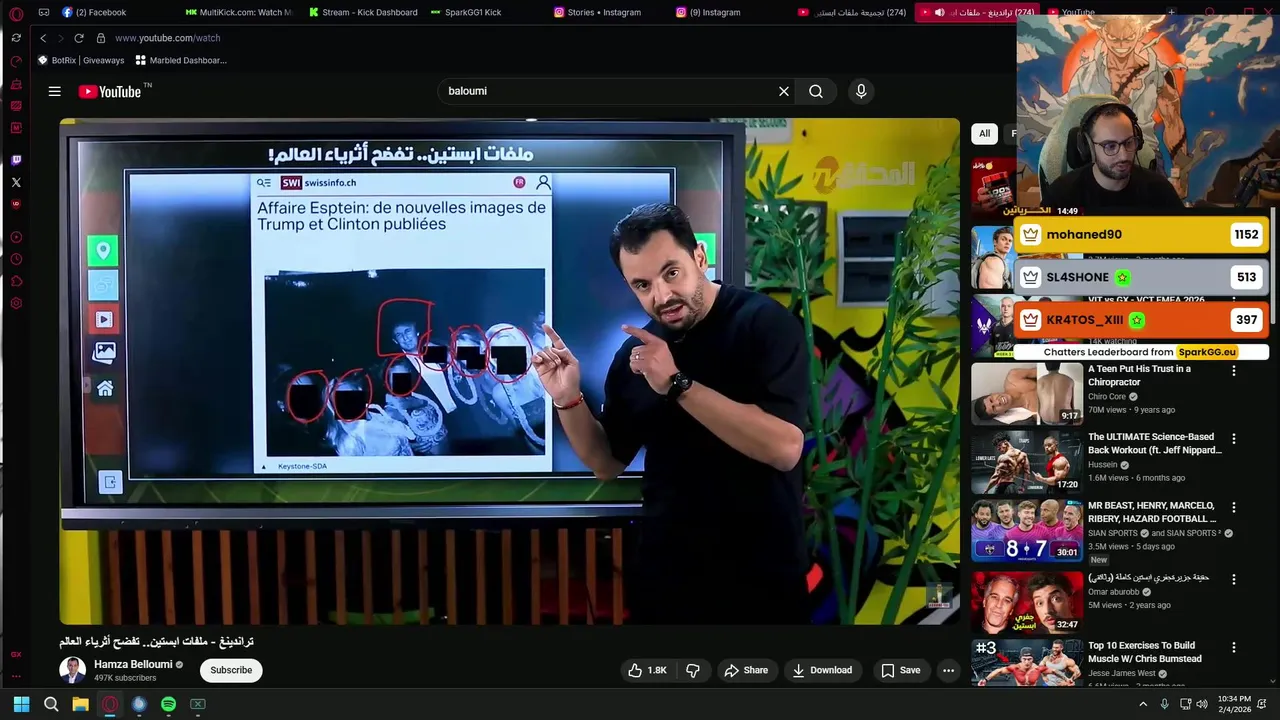Open the workspaces icon left of tabs
This screenshot has height=720, width=1280.
click(44, 12)
